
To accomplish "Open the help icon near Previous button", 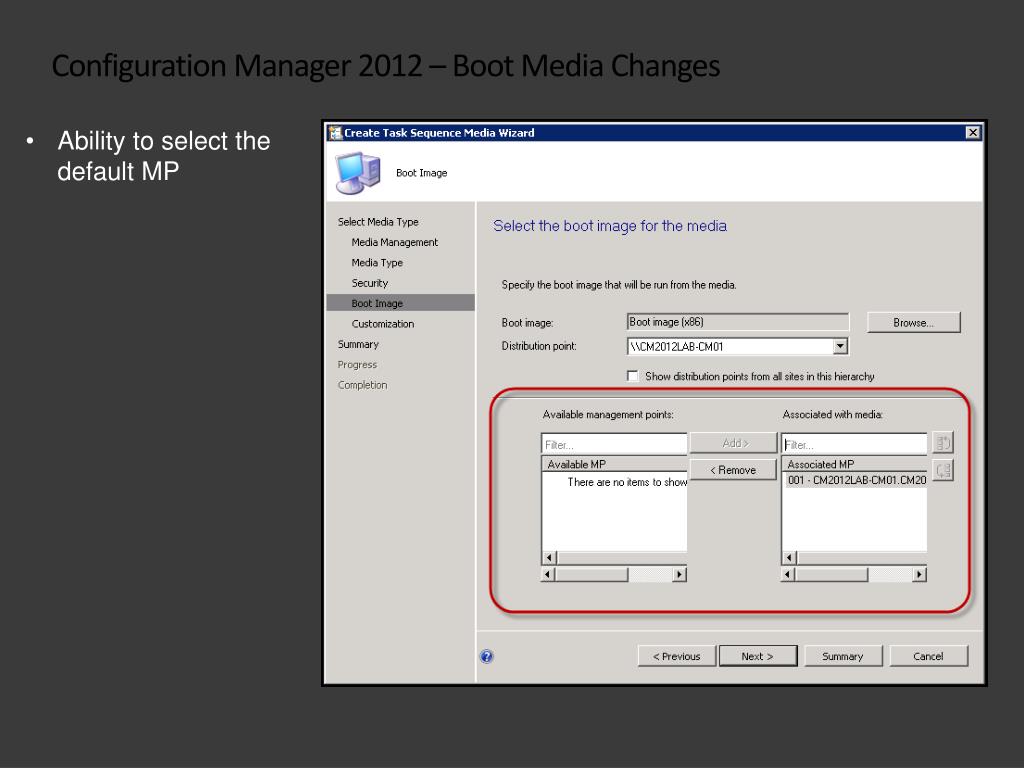I will pyautogui.click(x=487, y=656).
